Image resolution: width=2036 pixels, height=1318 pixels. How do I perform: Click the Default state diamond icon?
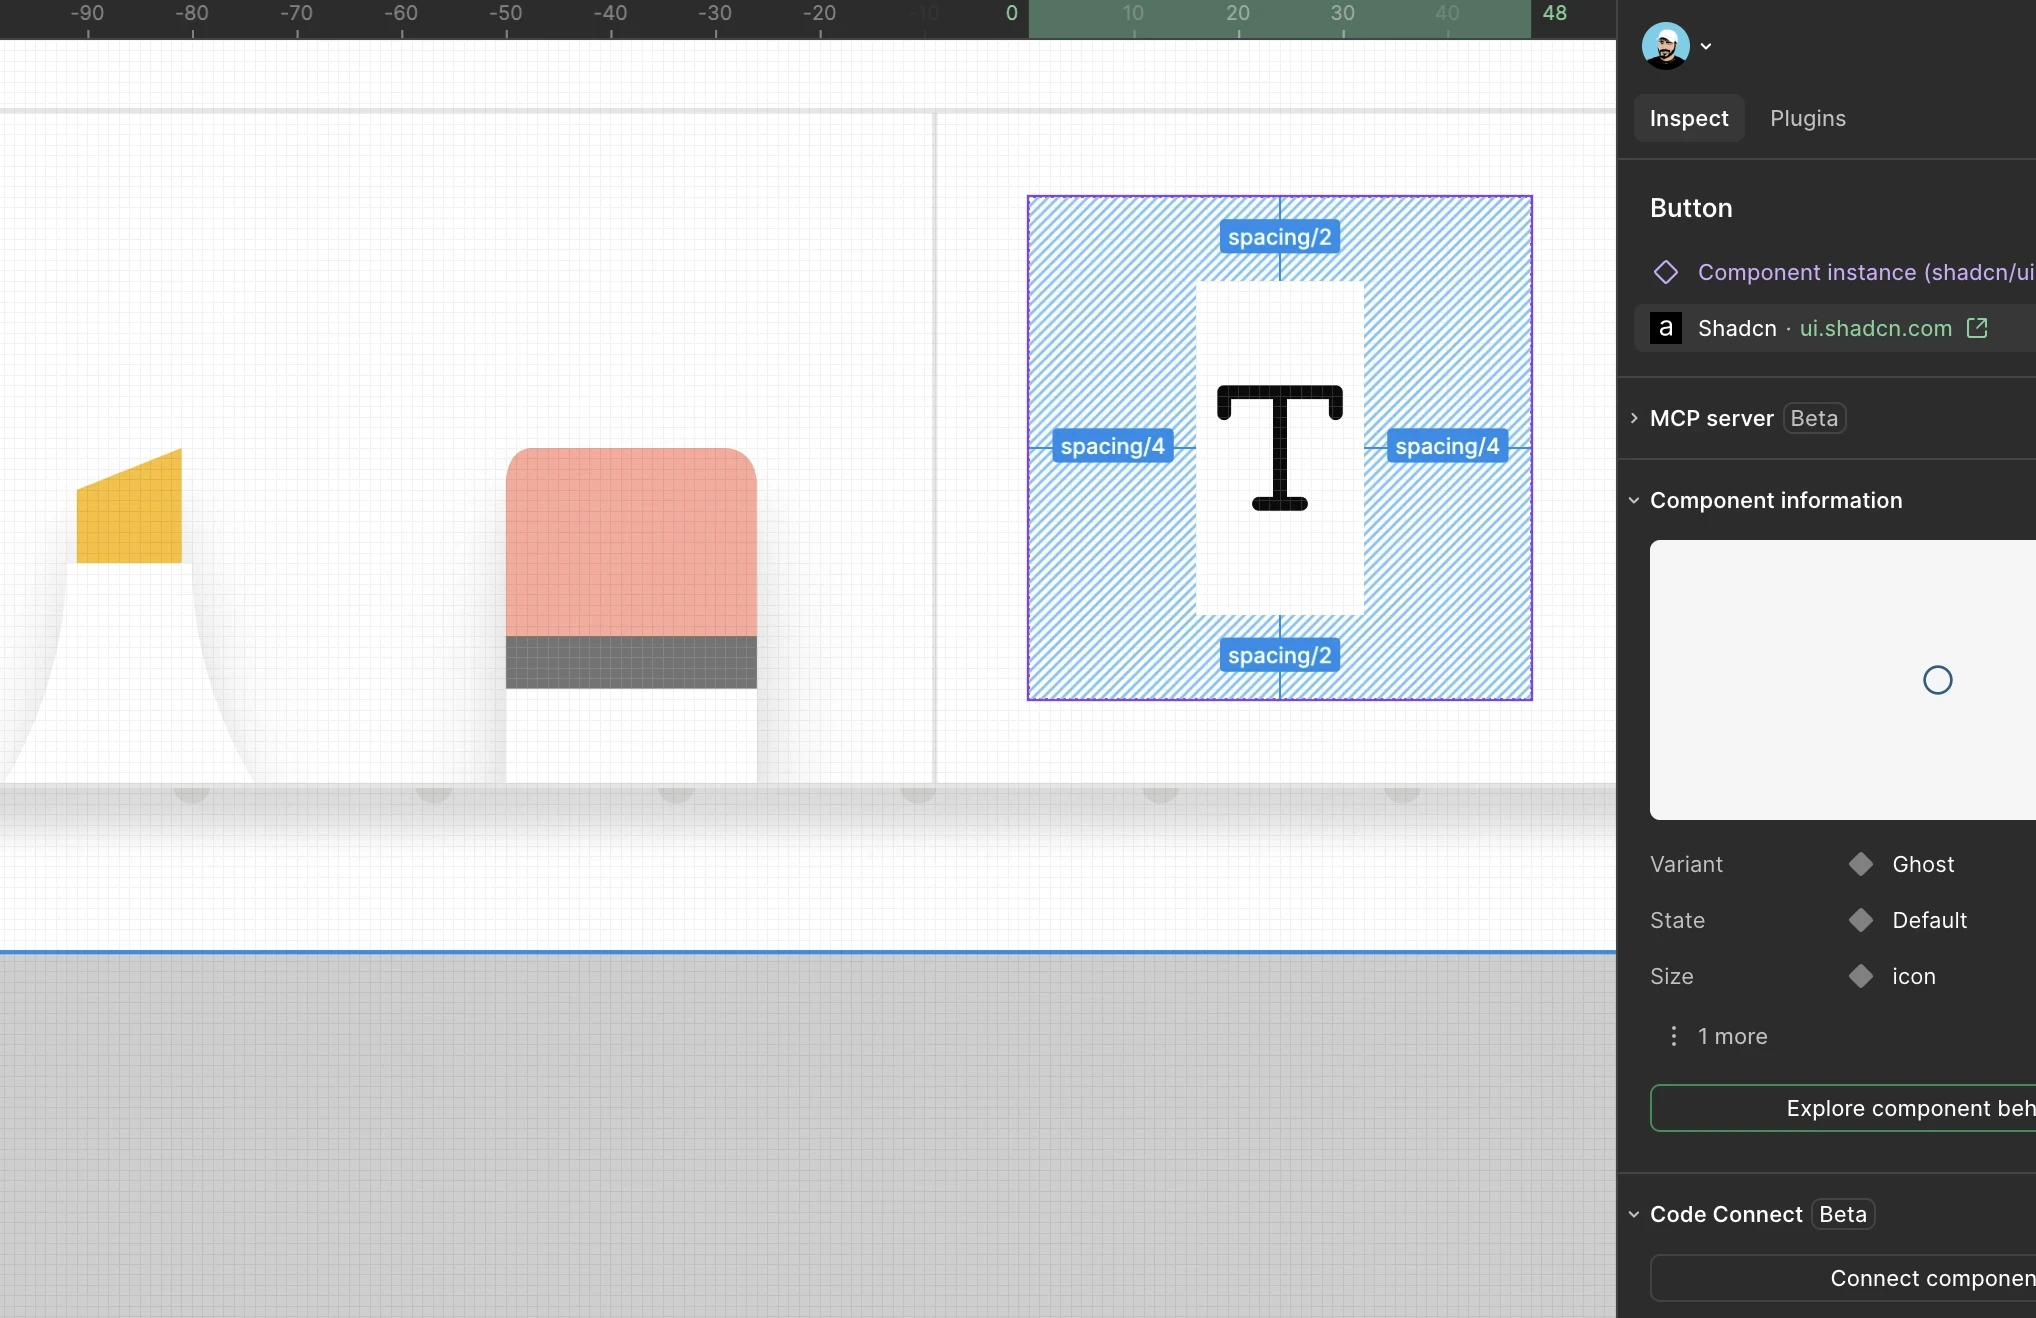click(1860, 920)
